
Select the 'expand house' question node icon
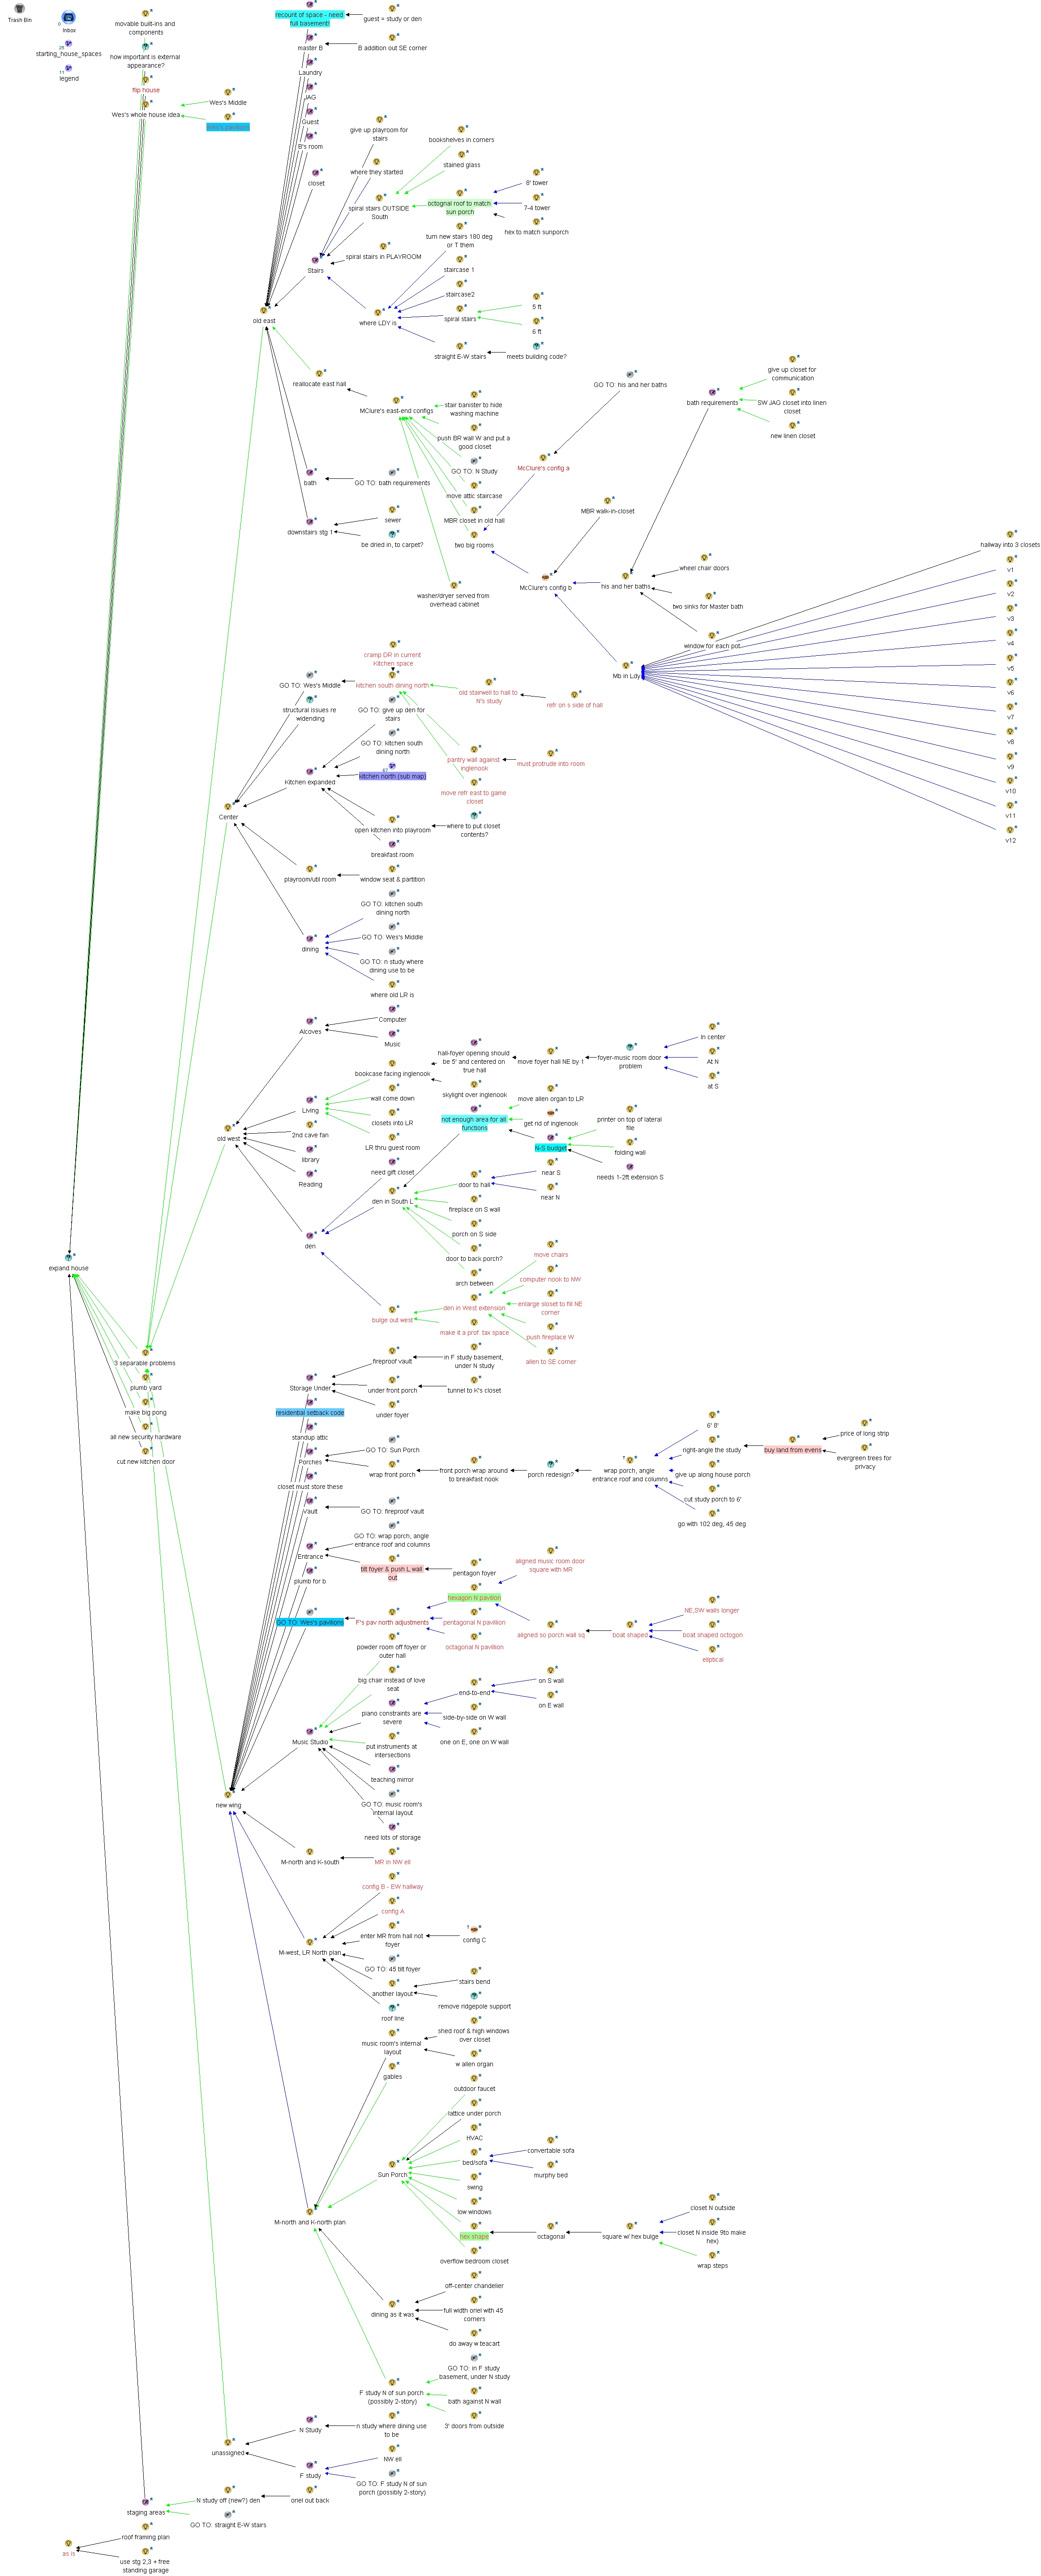(x=68, y=1258)
